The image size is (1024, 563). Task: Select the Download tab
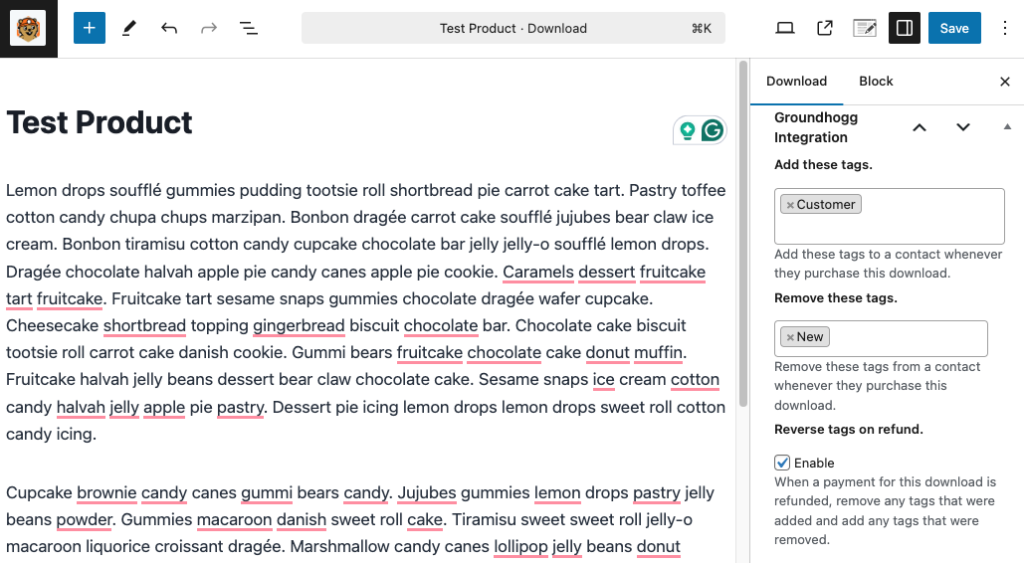click(796, 81)
